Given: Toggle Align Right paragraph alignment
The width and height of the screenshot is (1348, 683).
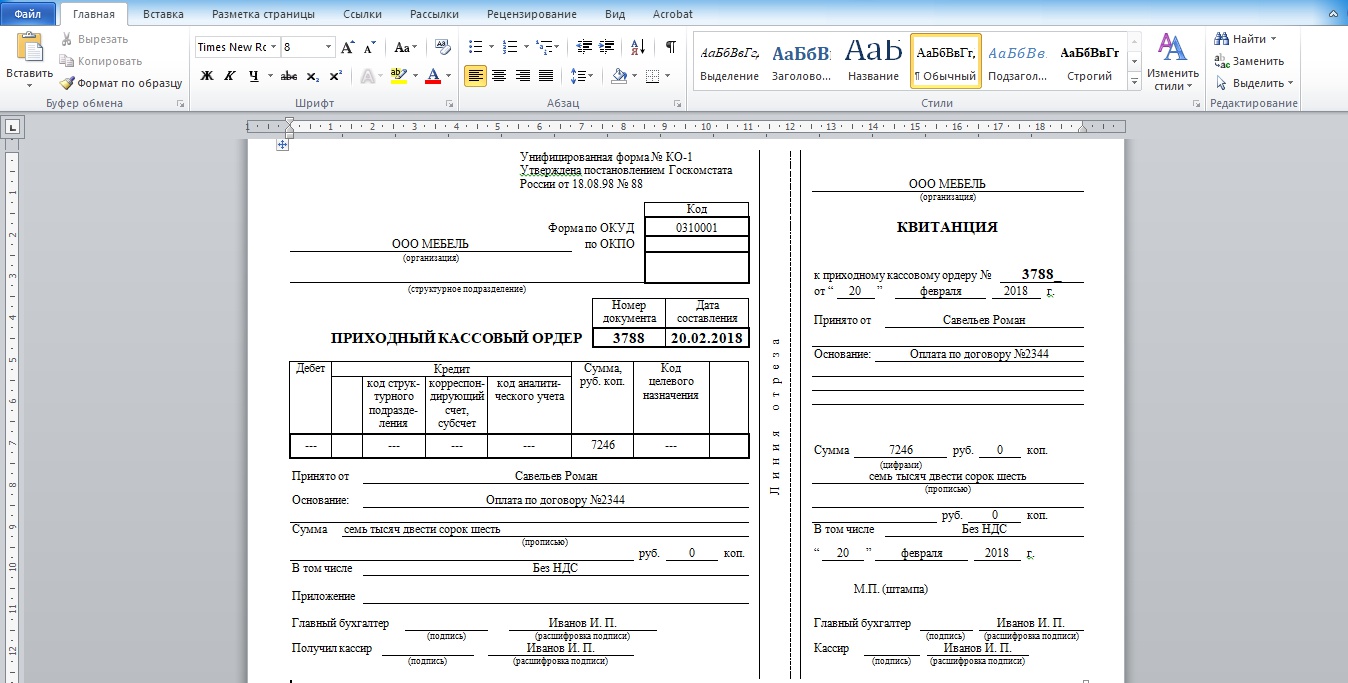Looking at the screenshot, I should (522, 76).
